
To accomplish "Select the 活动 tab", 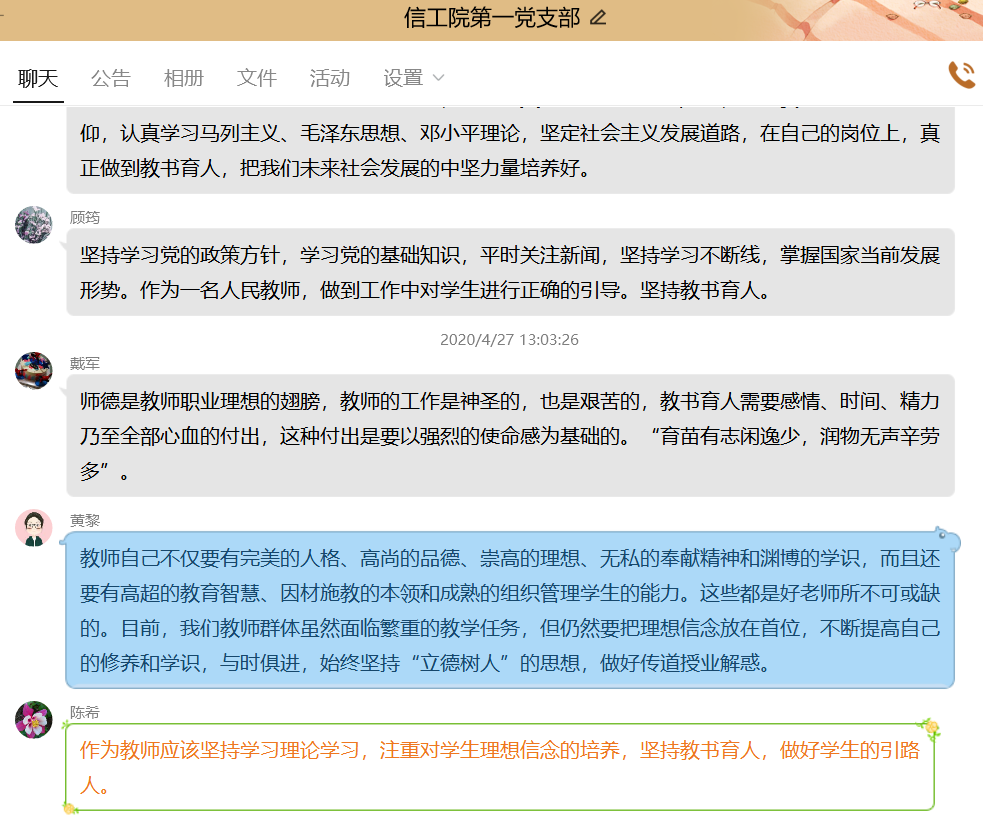I will (x=330, y=78).
